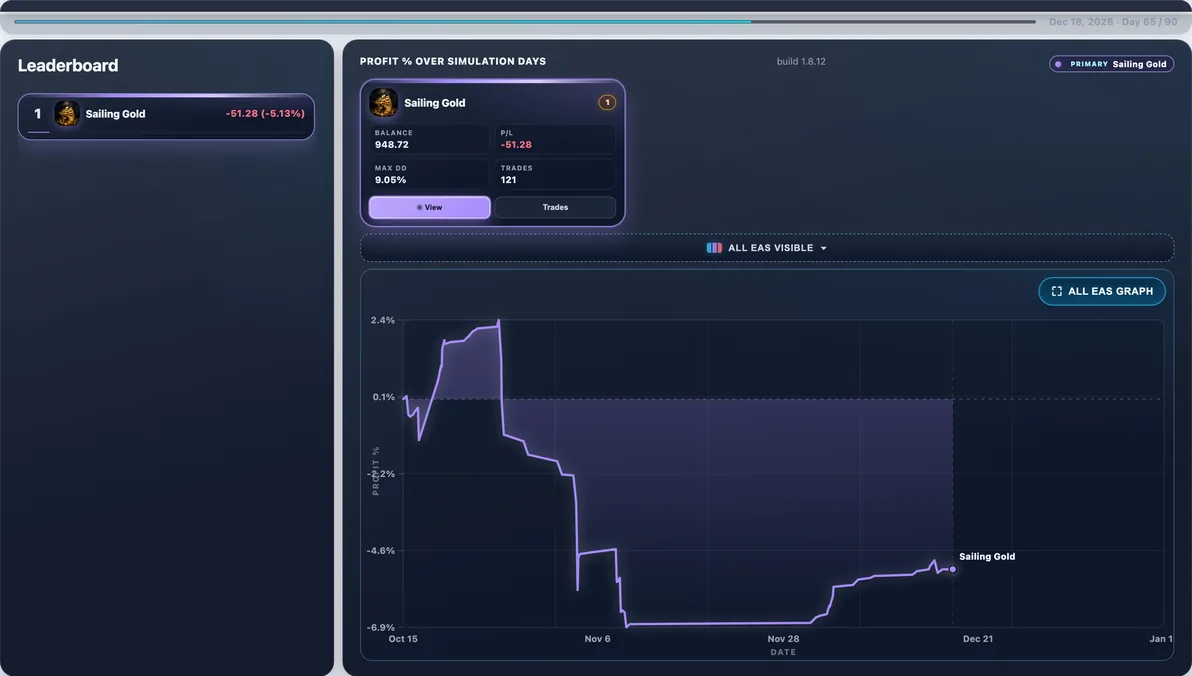The height and width of the screenshot is (676, 1192).
Task: Click the rank number 1 in leaderboard row
Action: point(37,114)
